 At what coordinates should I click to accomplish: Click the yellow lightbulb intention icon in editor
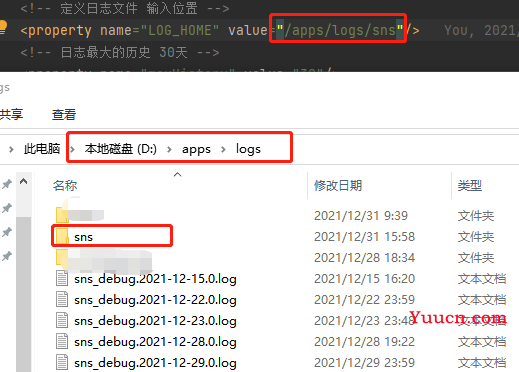(3, 27)
